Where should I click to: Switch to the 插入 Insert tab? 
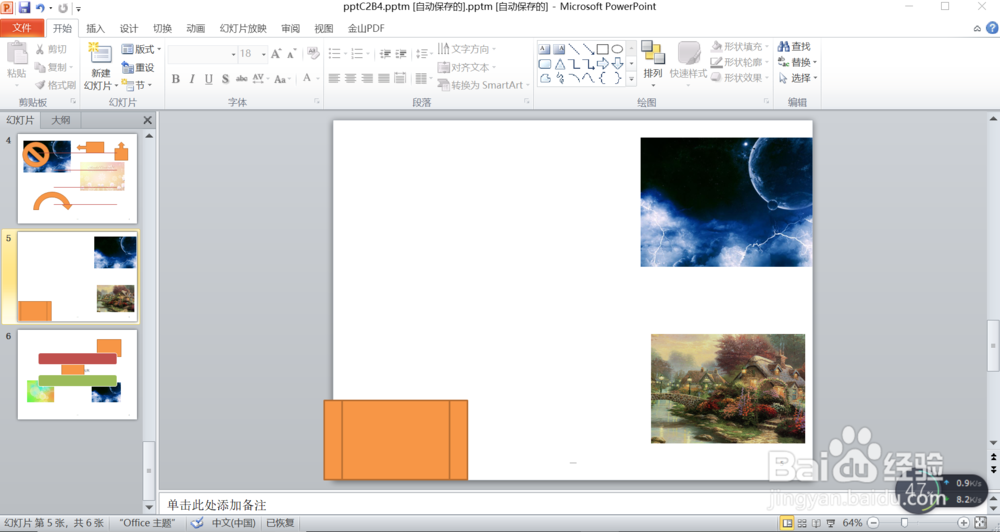[x=95, y=28]
